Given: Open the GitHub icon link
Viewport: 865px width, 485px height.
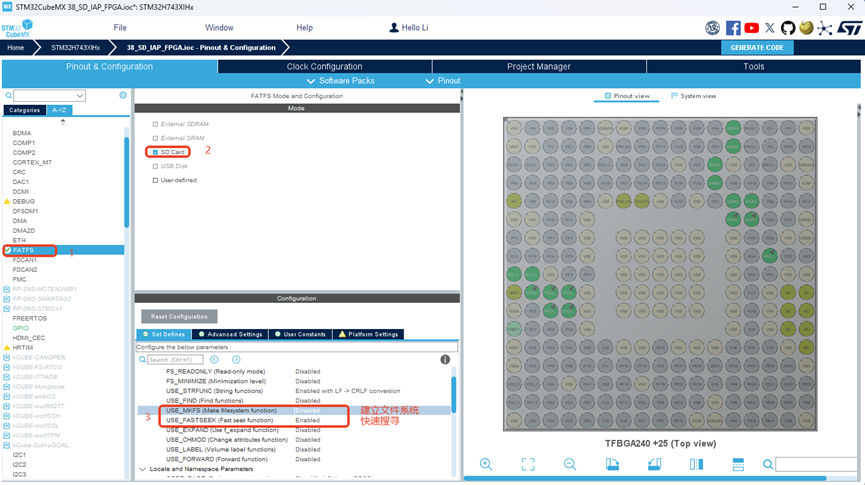Looking at the screenshot, I should pyautogui.click(x=788, y=28).
